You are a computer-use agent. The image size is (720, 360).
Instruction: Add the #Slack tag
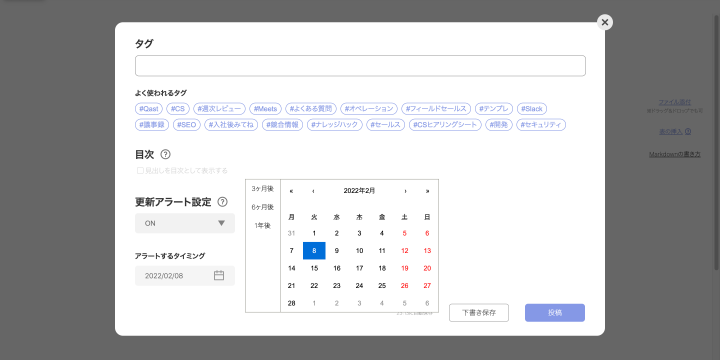532,109
